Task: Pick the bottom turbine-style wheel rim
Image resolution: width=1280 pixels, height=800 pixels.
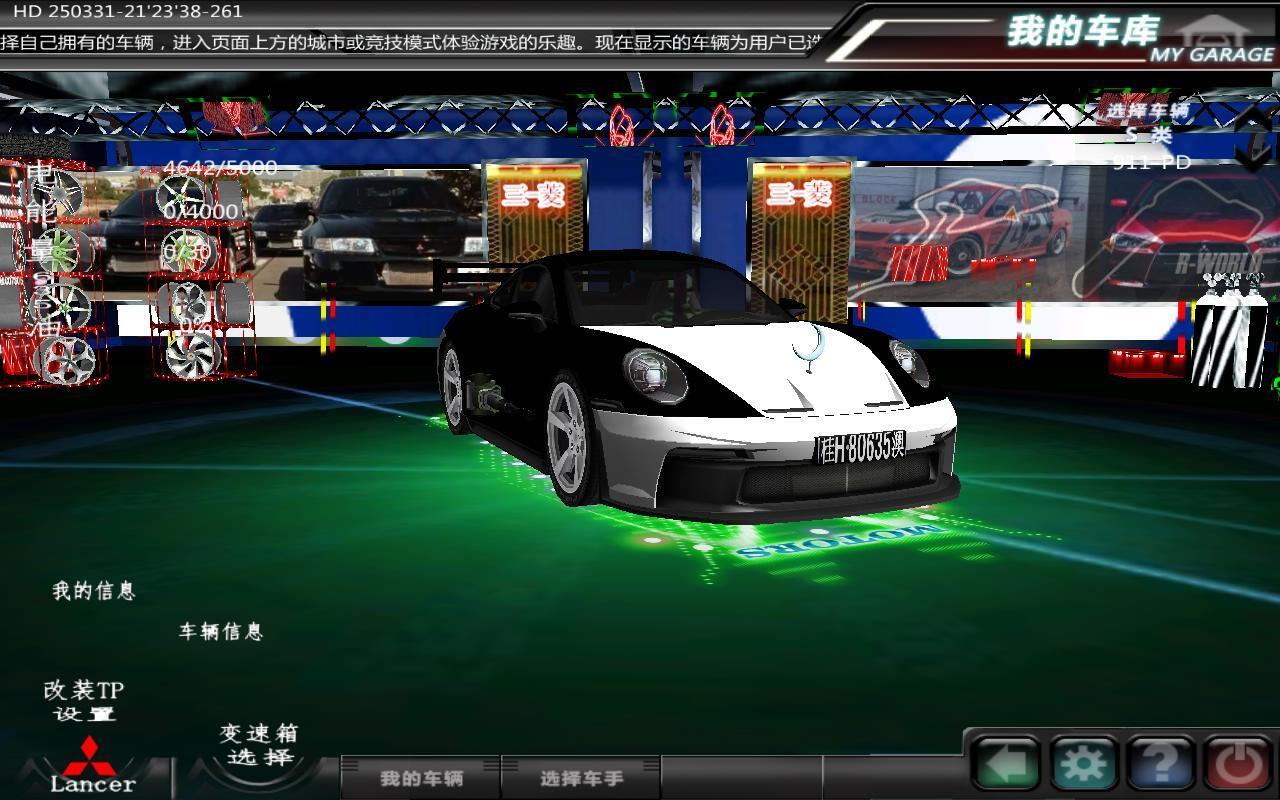Action: pos(192,355)
